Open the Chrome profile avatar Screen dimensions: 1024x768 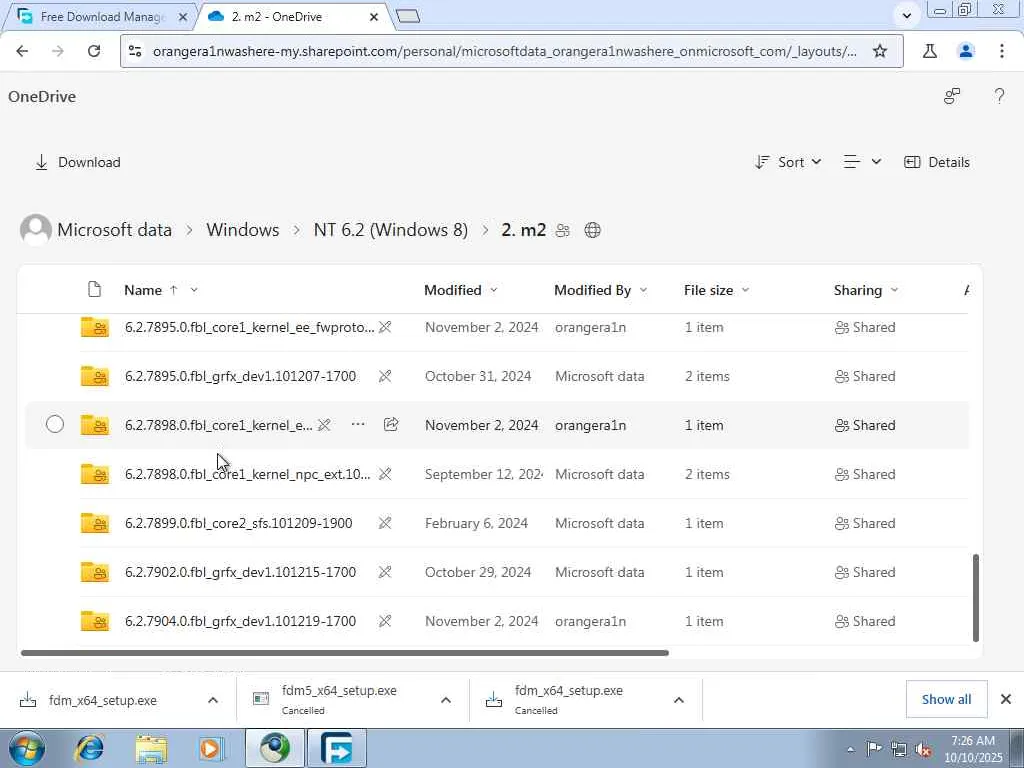pos(966,51)
